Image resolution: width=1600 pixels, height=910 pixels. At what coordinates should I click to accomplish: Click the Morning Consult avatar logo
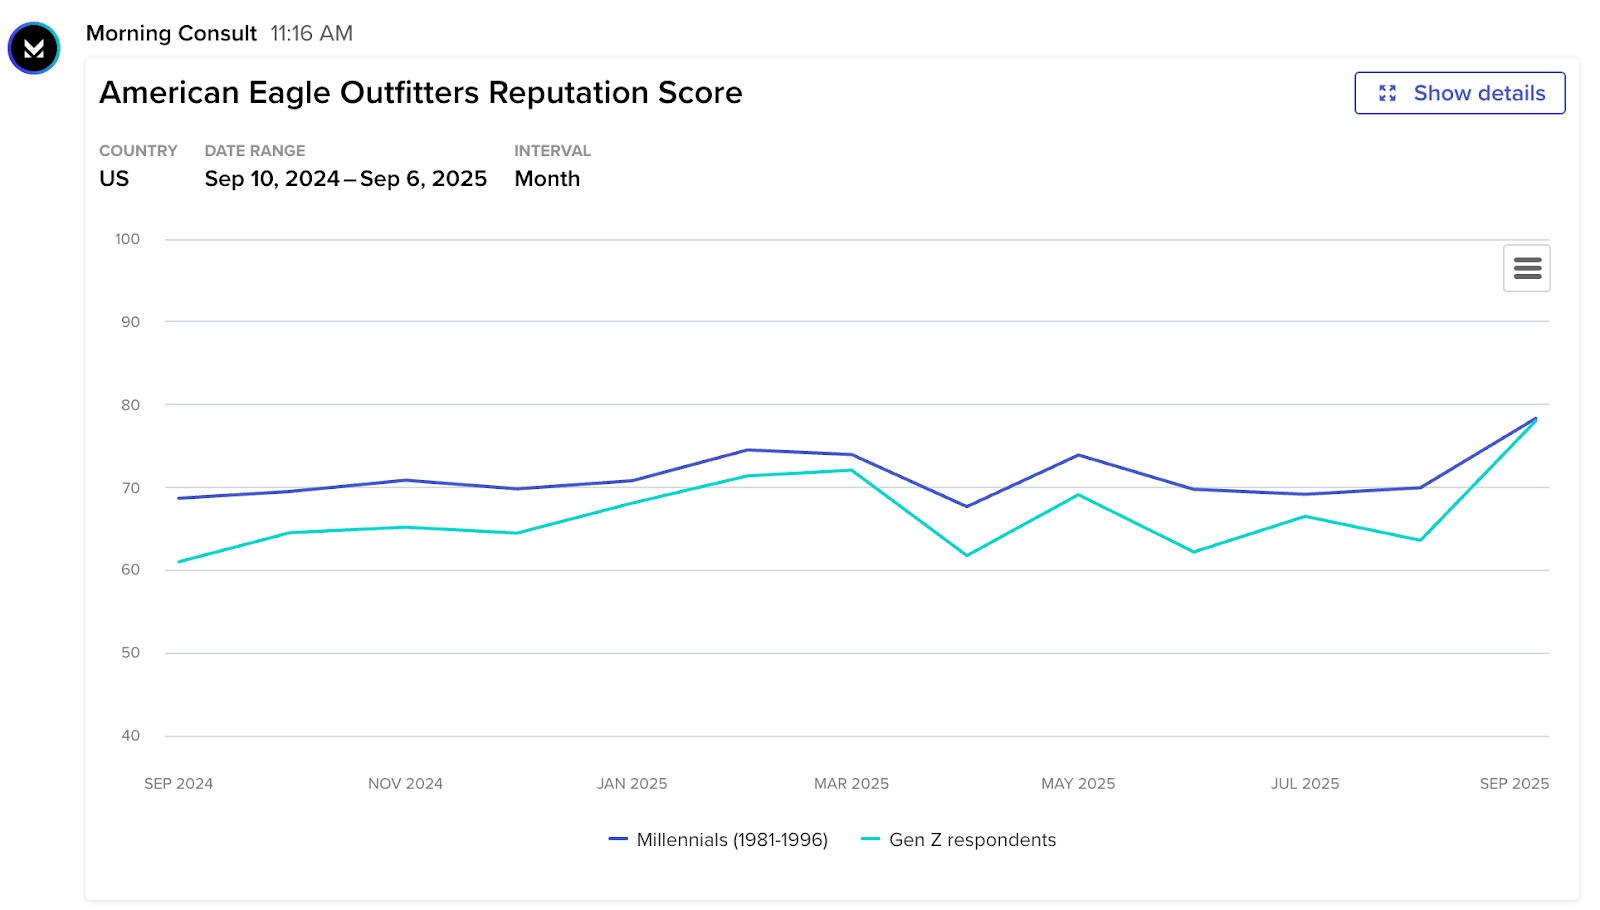34,48
